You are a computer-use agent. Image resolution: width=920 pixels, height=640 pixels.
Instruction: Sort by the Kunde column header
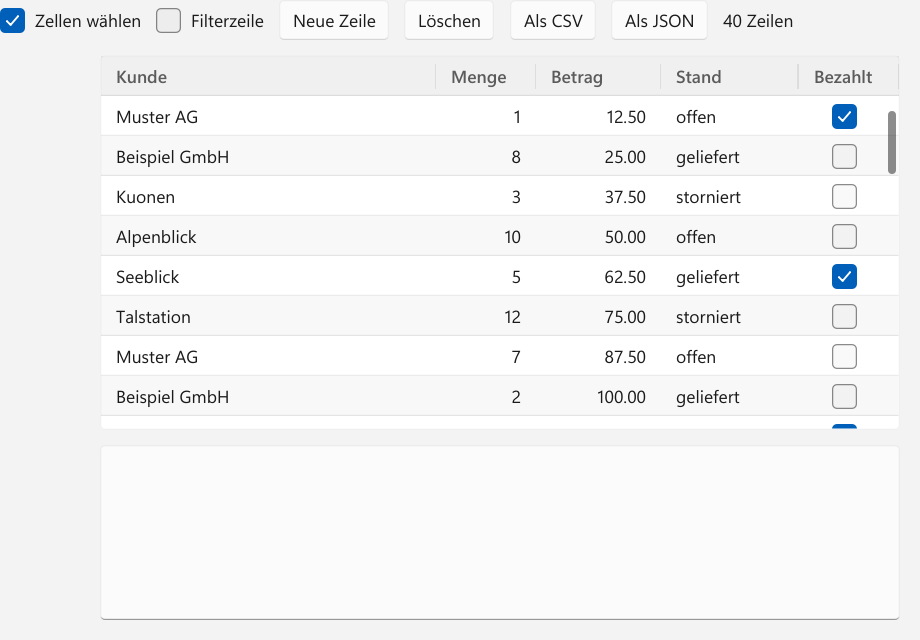click(268, 77)
